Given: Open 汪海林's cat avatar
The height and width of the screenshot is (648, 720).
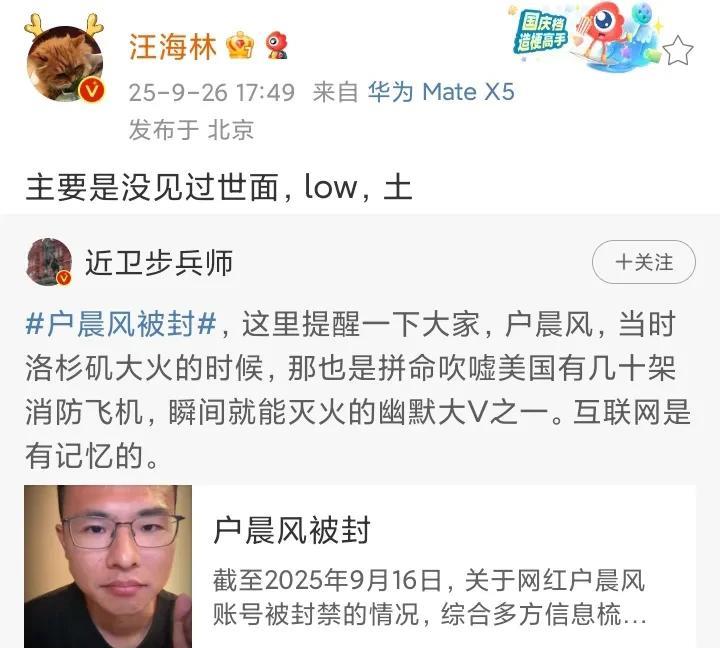Looking at the screenshot, I should pos(65,62).
